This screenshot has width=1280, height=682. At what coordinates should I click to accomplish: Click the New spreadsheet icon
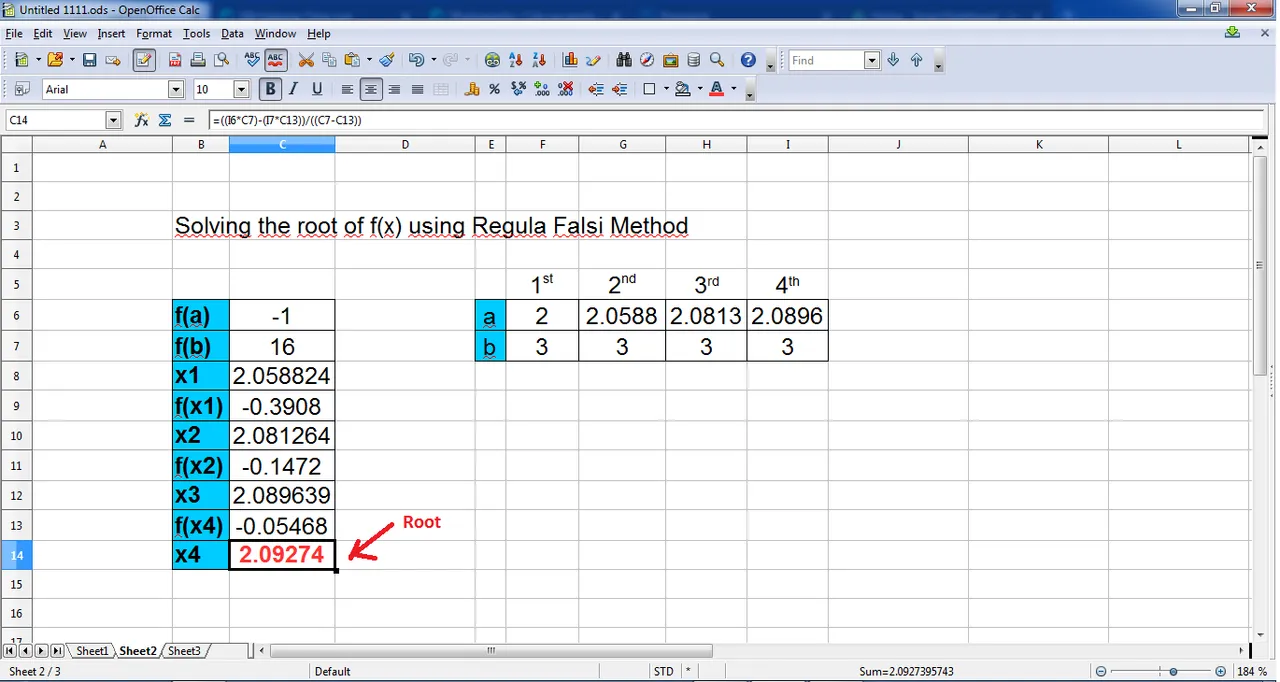point(20,61)
